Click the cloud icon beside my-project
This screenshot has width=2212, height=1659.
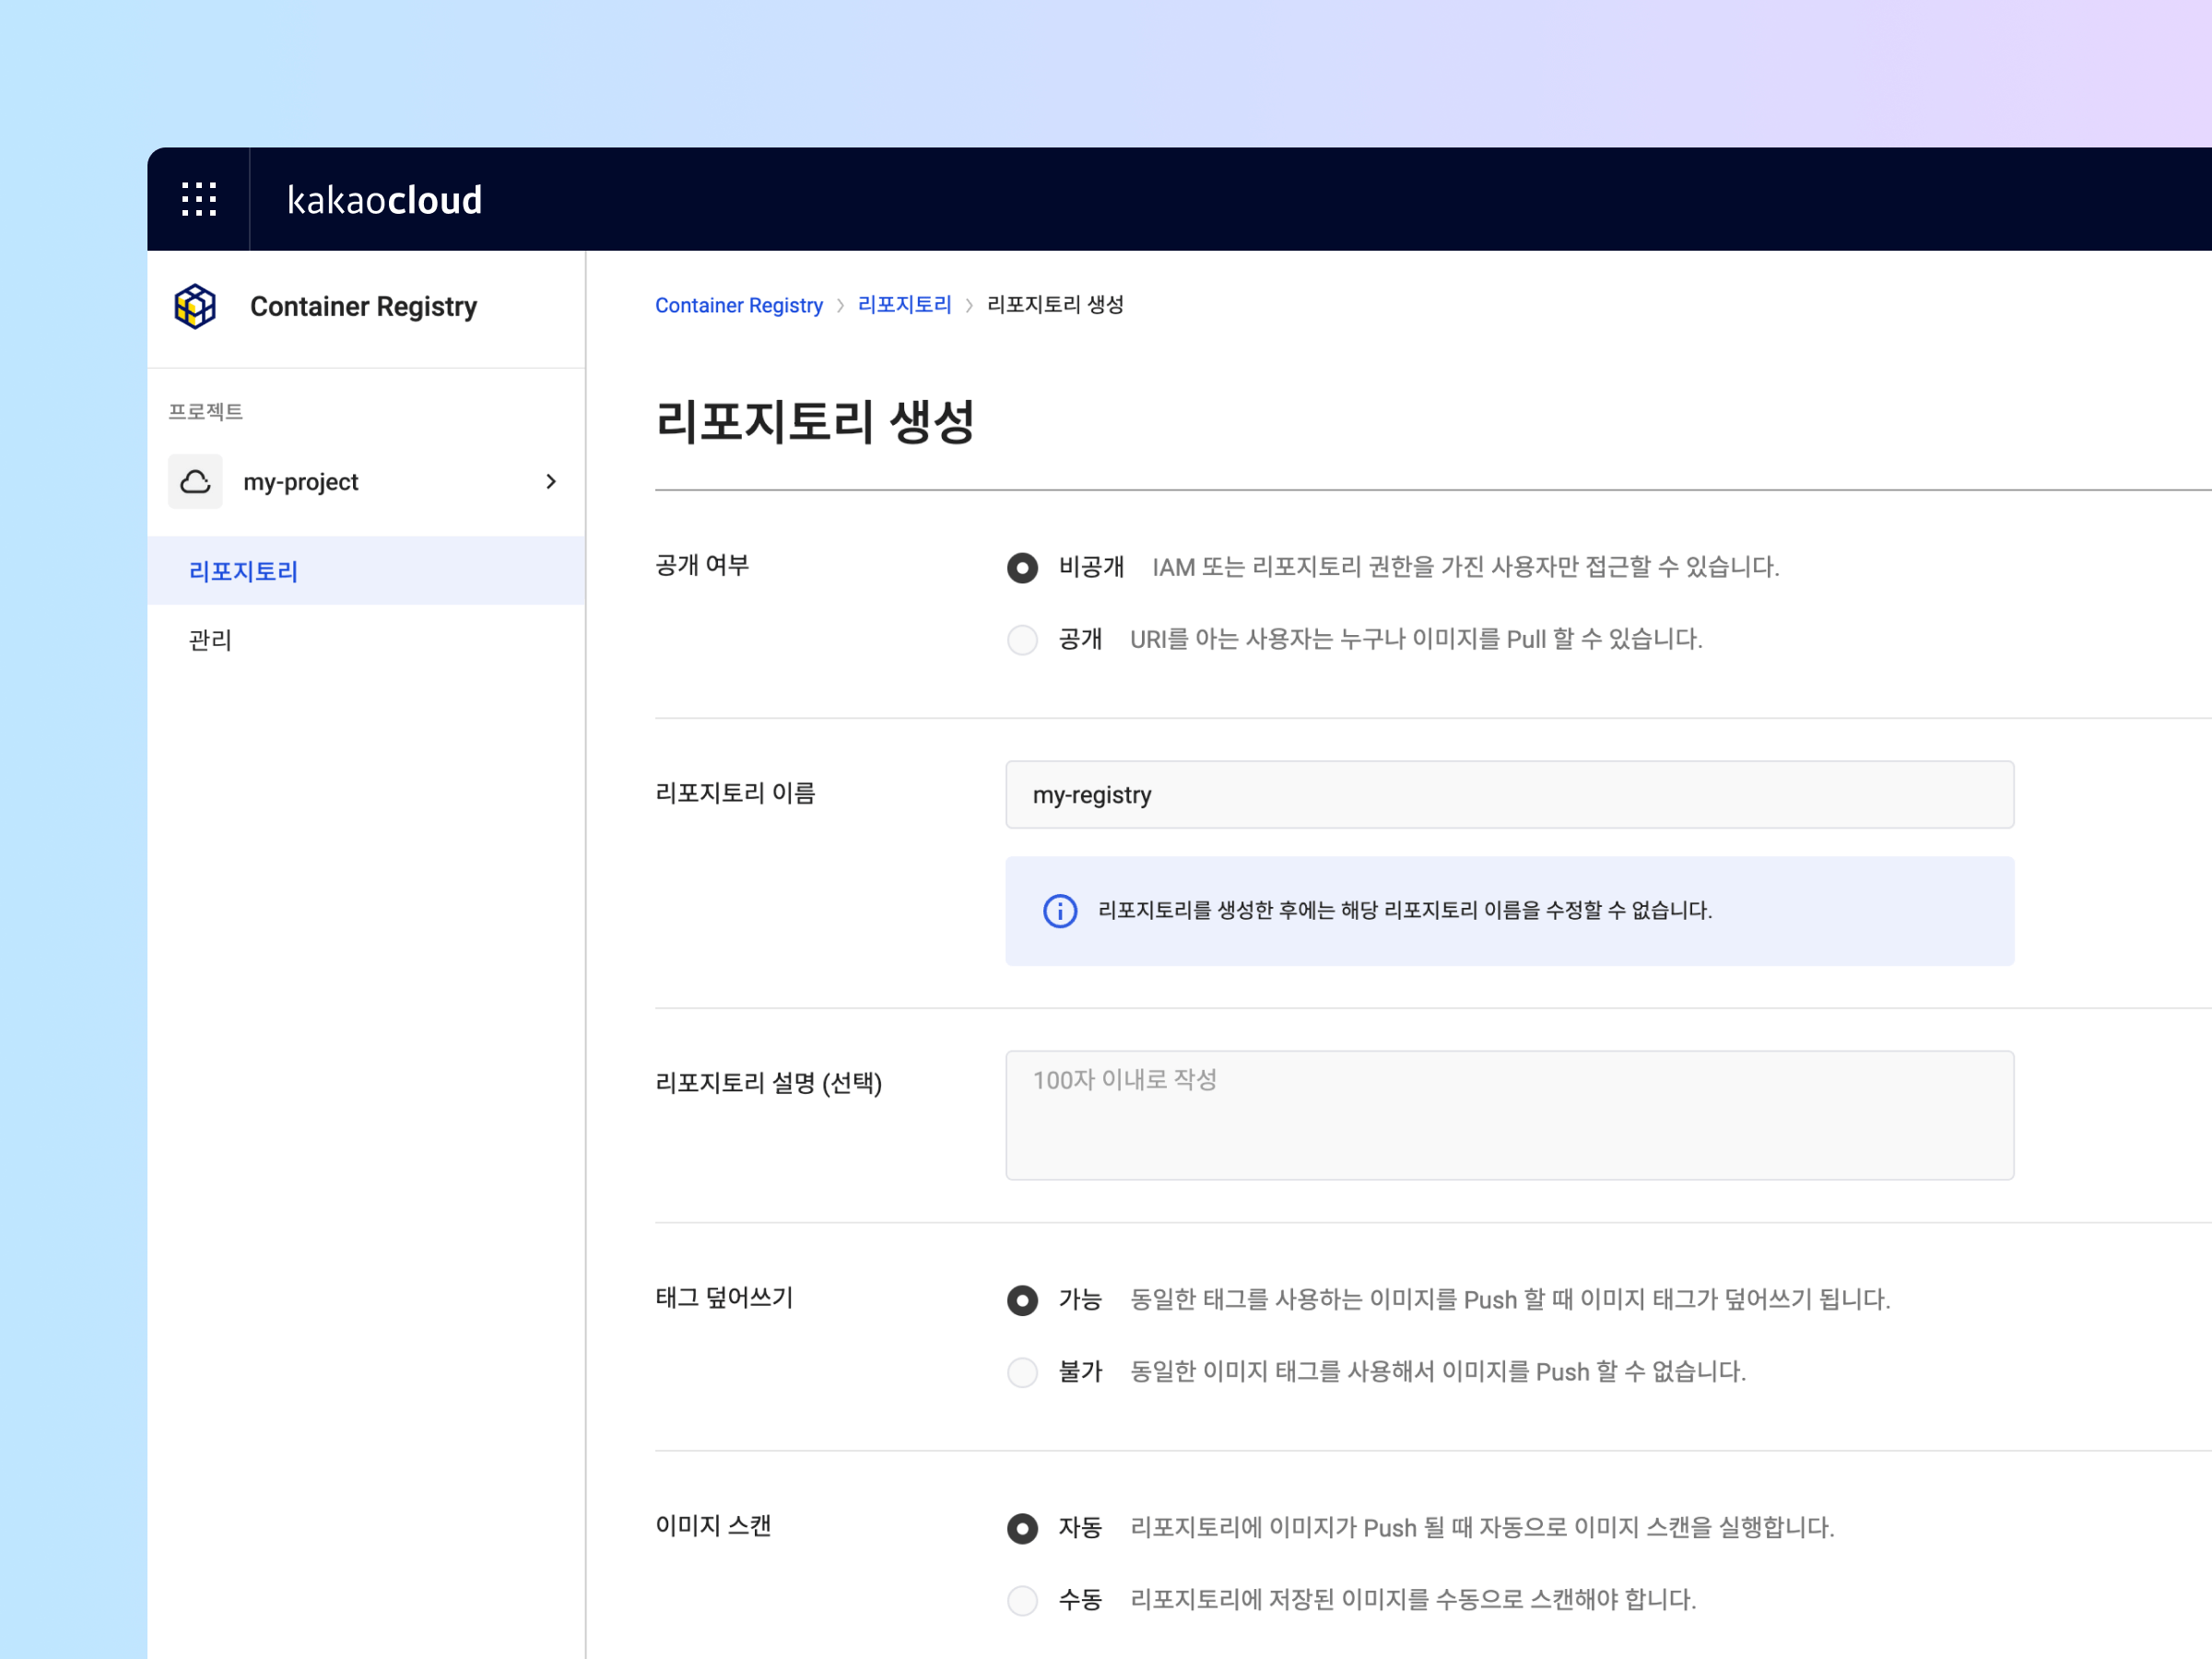pyautogui.click(x=195, y=482)
